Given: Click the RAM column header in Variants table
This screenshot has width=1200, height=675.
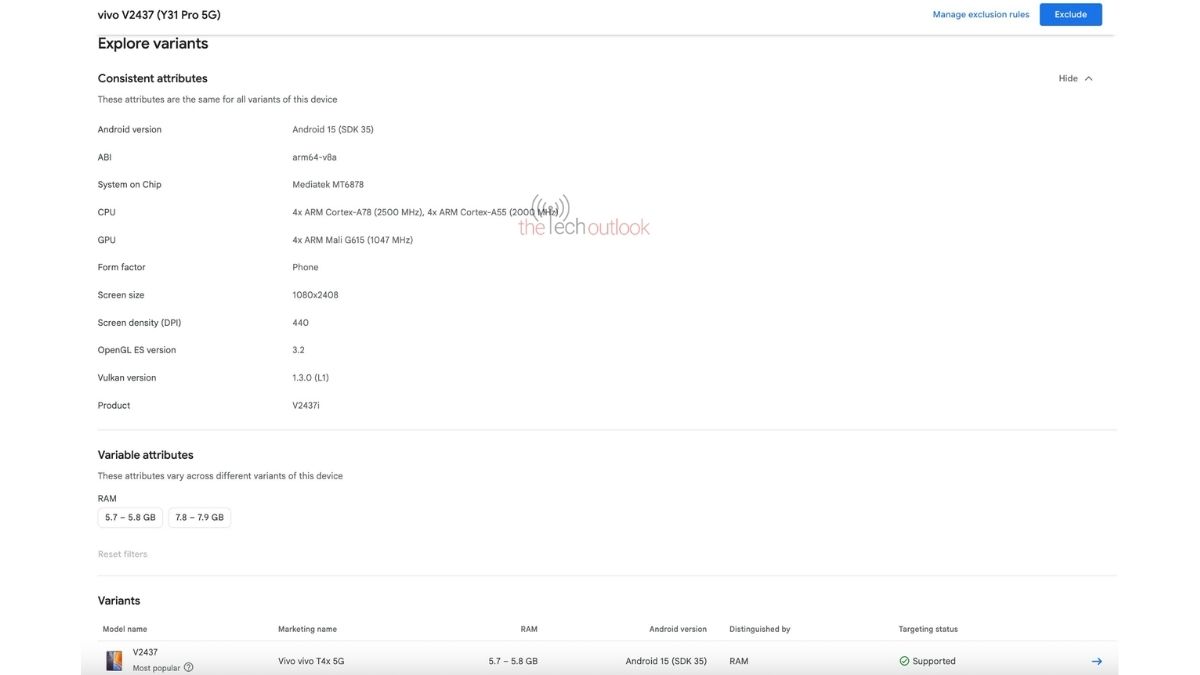Looking at the screenshot, I should point(528,629).
